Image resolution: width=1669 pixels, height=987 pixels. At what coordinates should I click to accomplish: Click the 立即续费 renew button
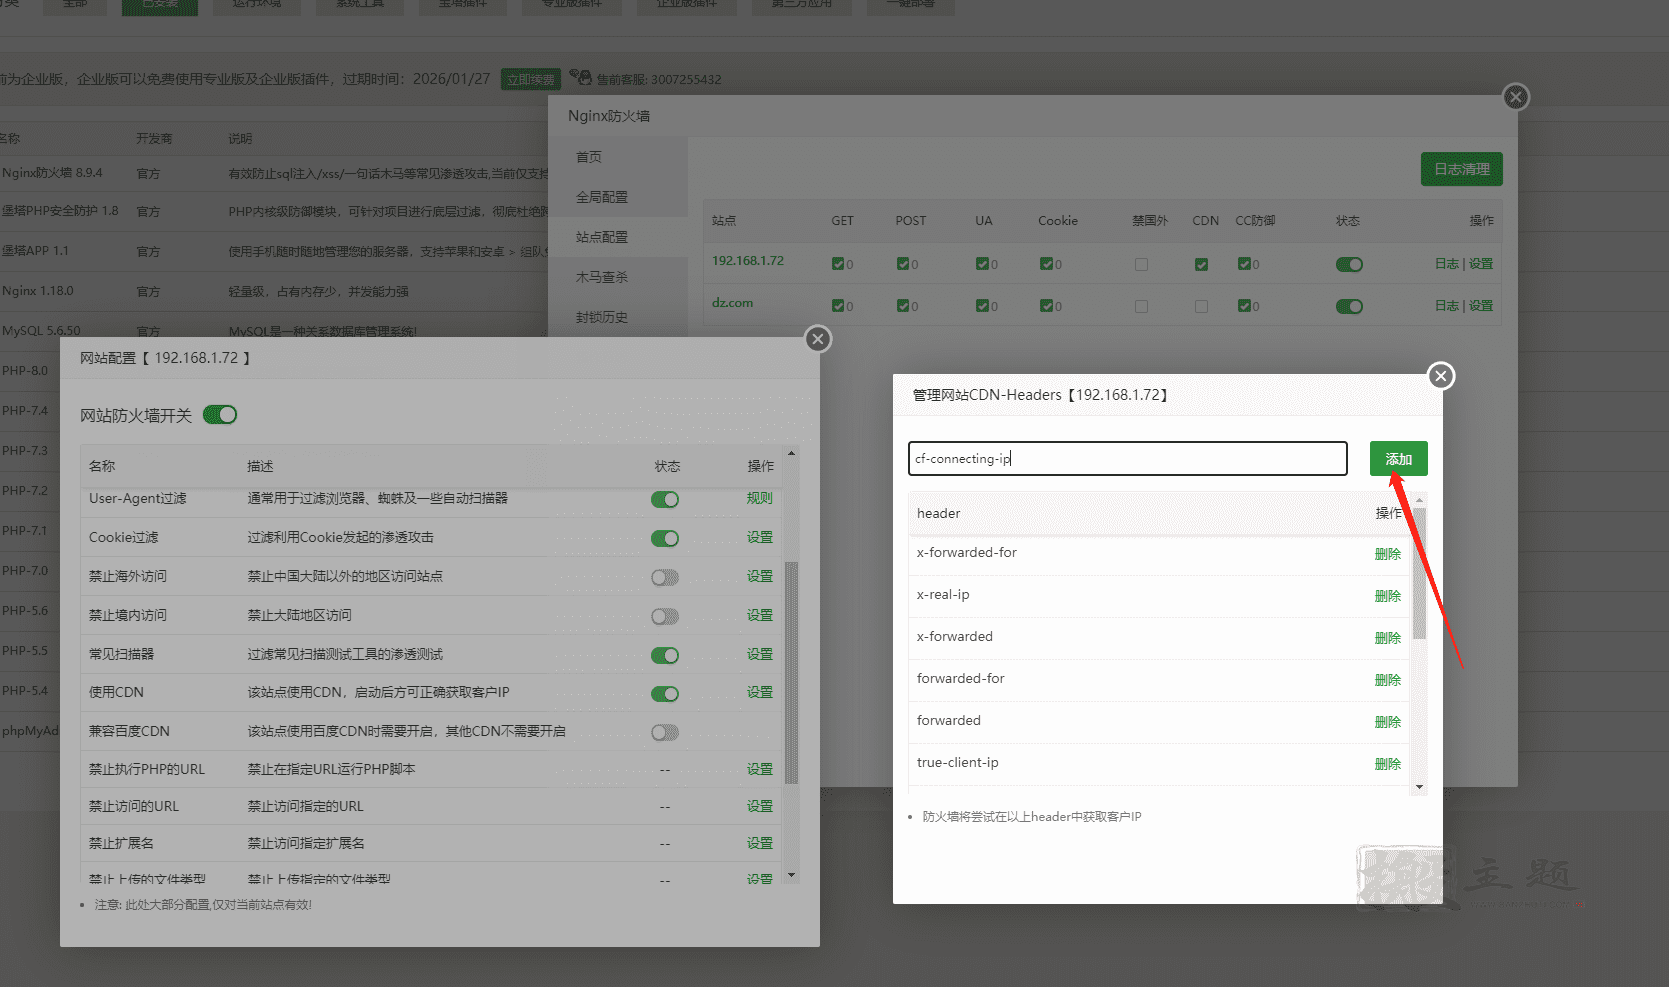point(530,79)
